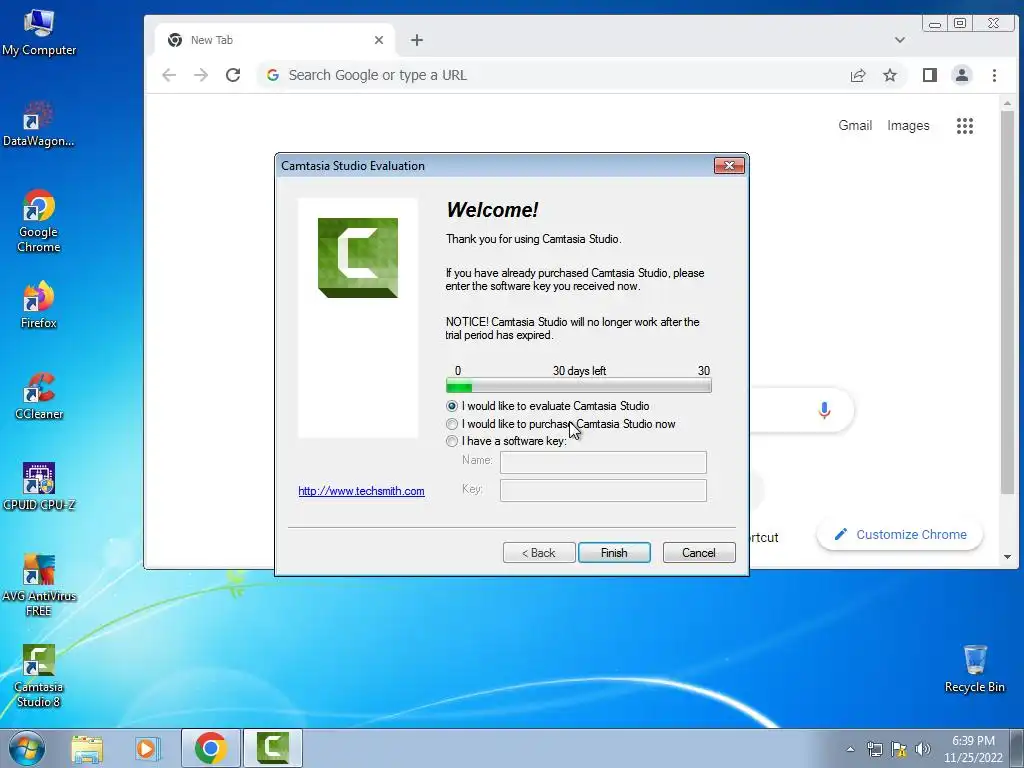
Task: Choose 'I would like to purchase Camtasia Studio now'
Action: pyautogui.click(x=452, y=424)
